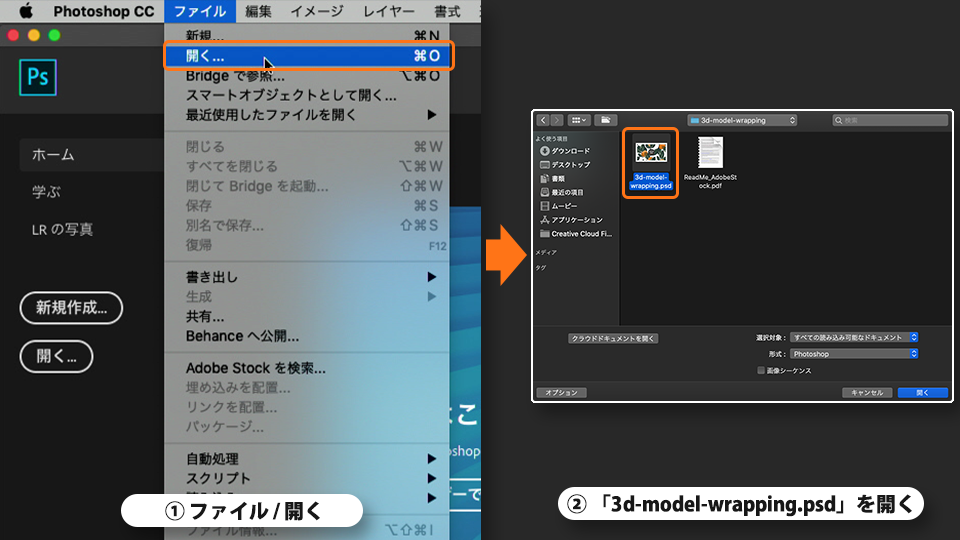Image resolution: width=960 pixels, height=540 pixels.
Task: Open the Apple menu
Action: pos(26,11)
